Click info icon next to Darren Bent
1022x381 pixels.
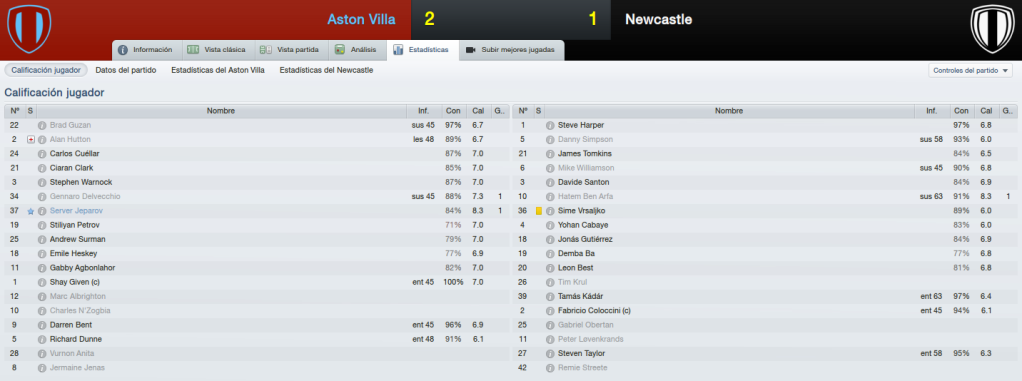pos(42,325)
